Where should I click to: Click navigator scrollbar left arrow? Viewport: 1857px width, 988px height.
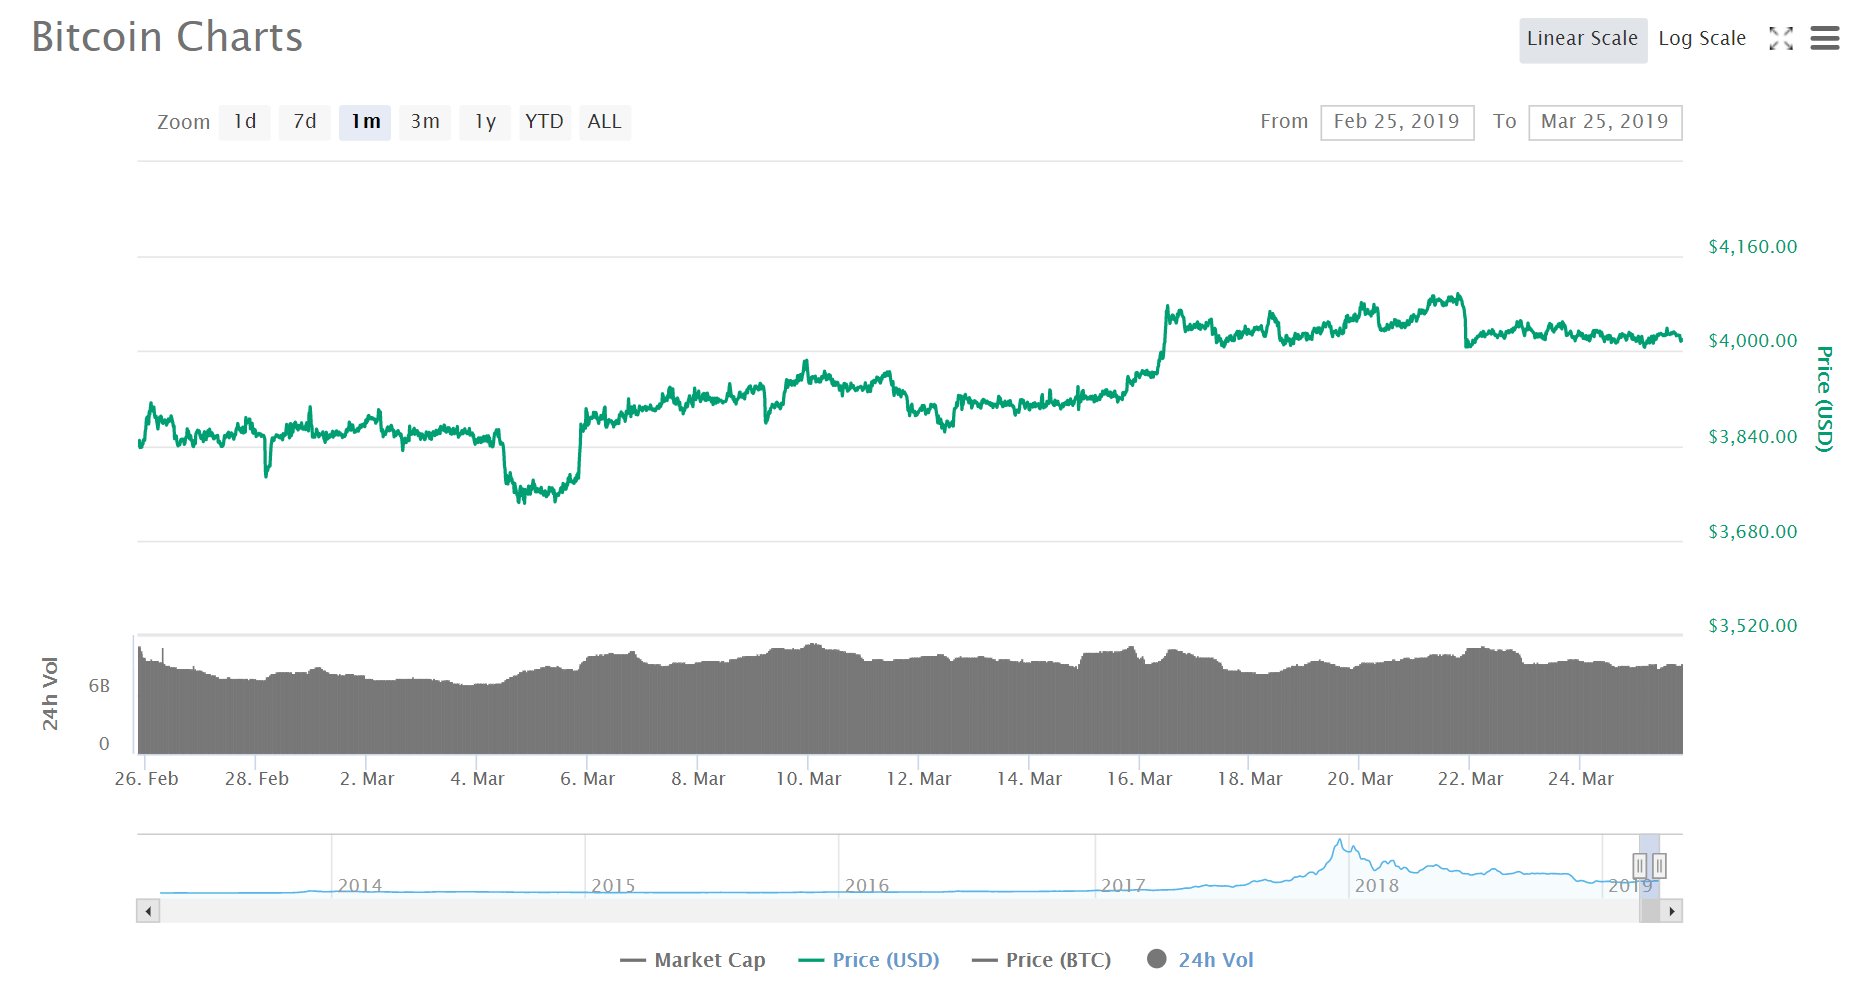point(148,911)
